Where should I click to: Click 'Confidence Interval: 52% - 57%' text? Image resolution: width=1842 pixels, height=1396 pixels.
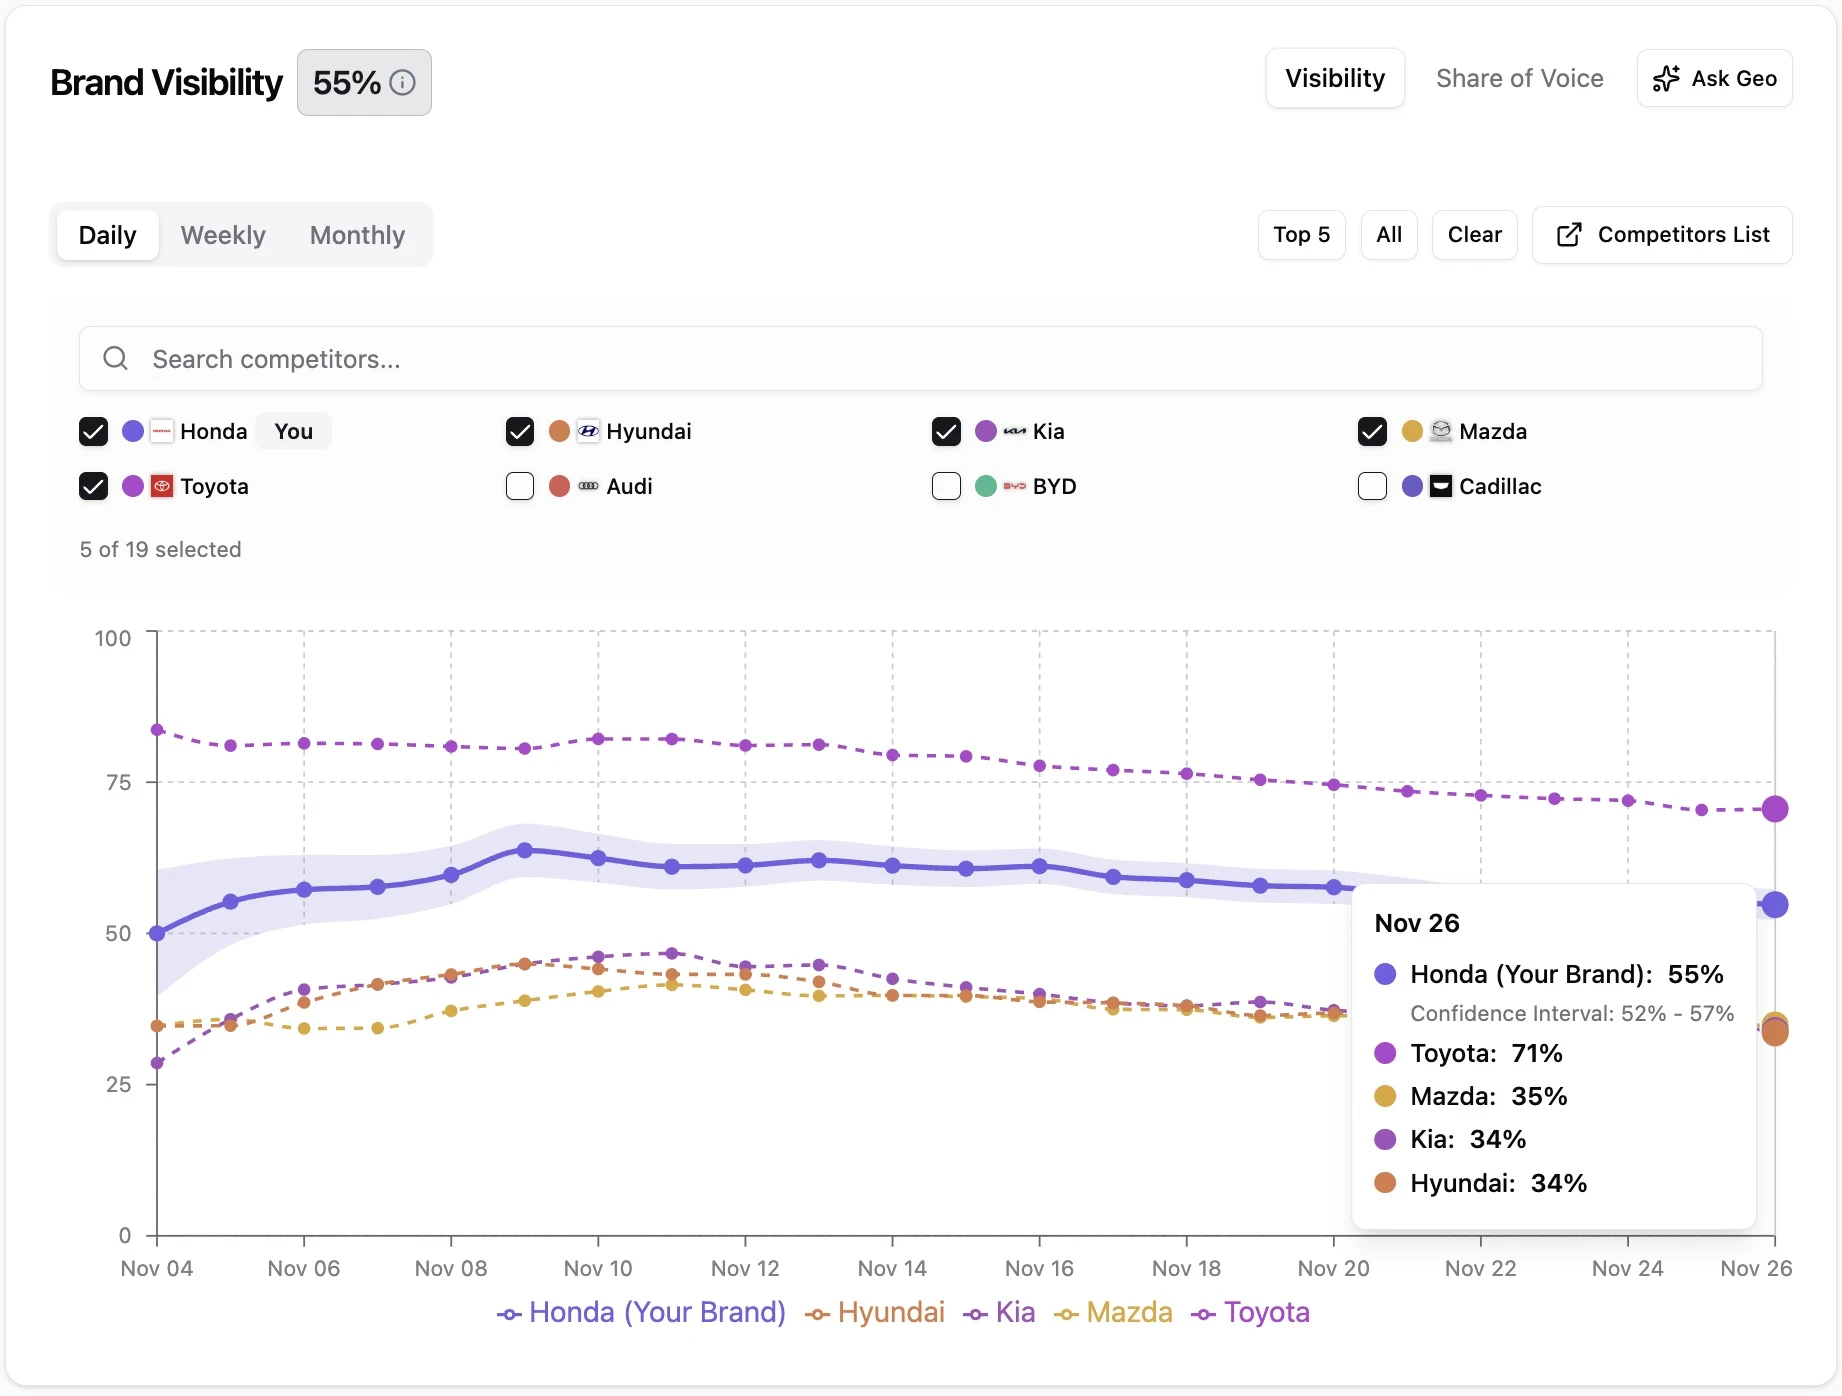pos(1572,1013)
